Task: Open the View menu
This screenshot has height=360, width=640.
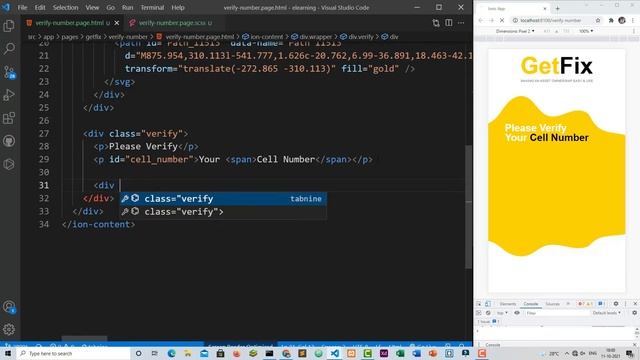Action: [92, 7]
